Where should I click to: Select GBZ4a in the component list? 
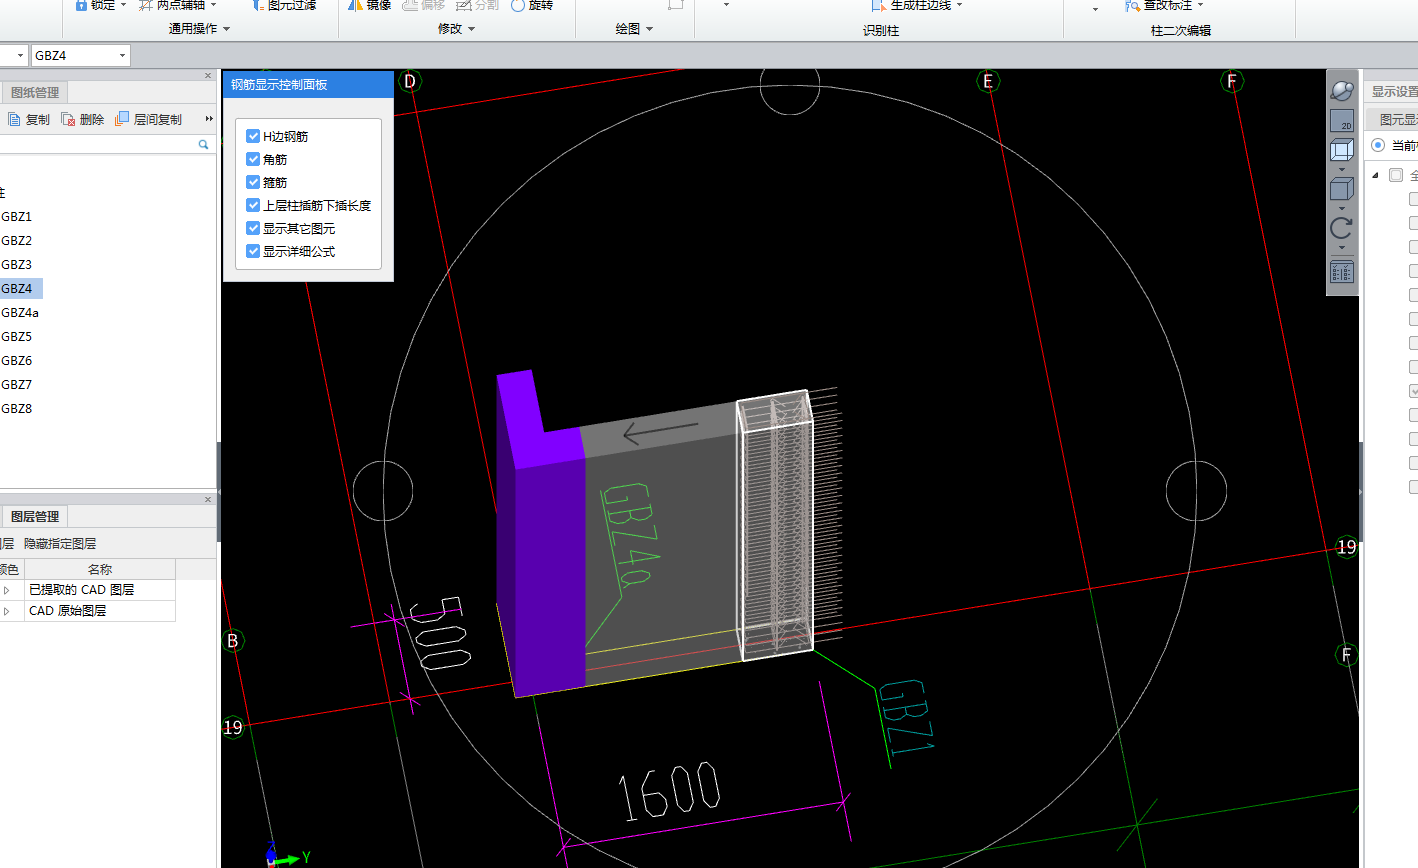coord(20,313)
